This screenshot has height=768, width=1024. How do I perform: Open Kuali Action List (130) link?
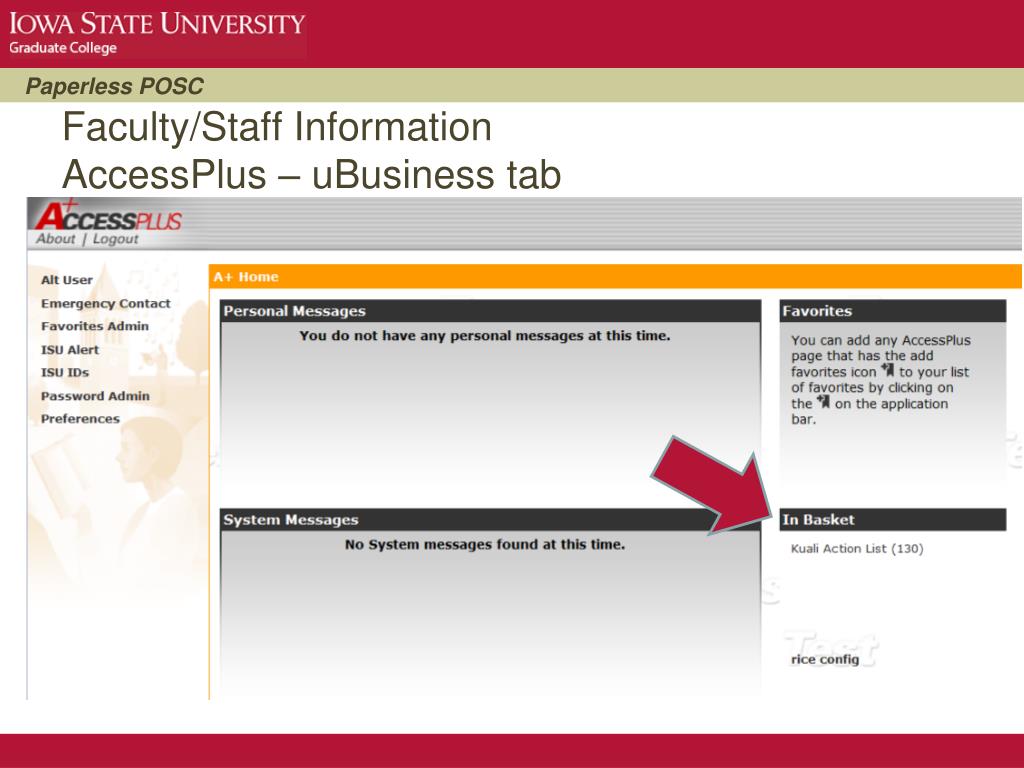coord(857,549)
